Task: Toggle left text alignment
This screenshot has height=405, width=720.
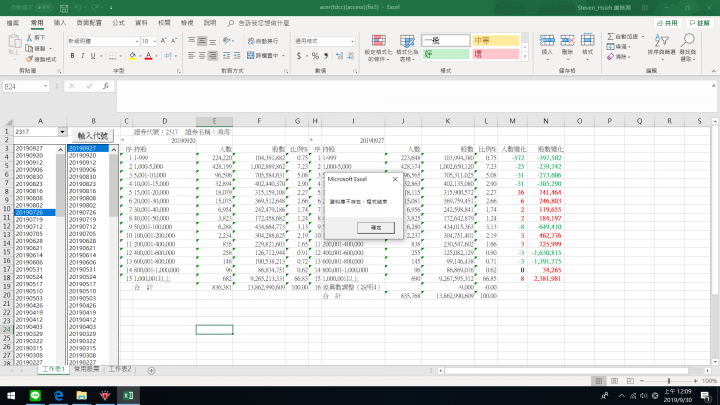Action: pos(191,56)
